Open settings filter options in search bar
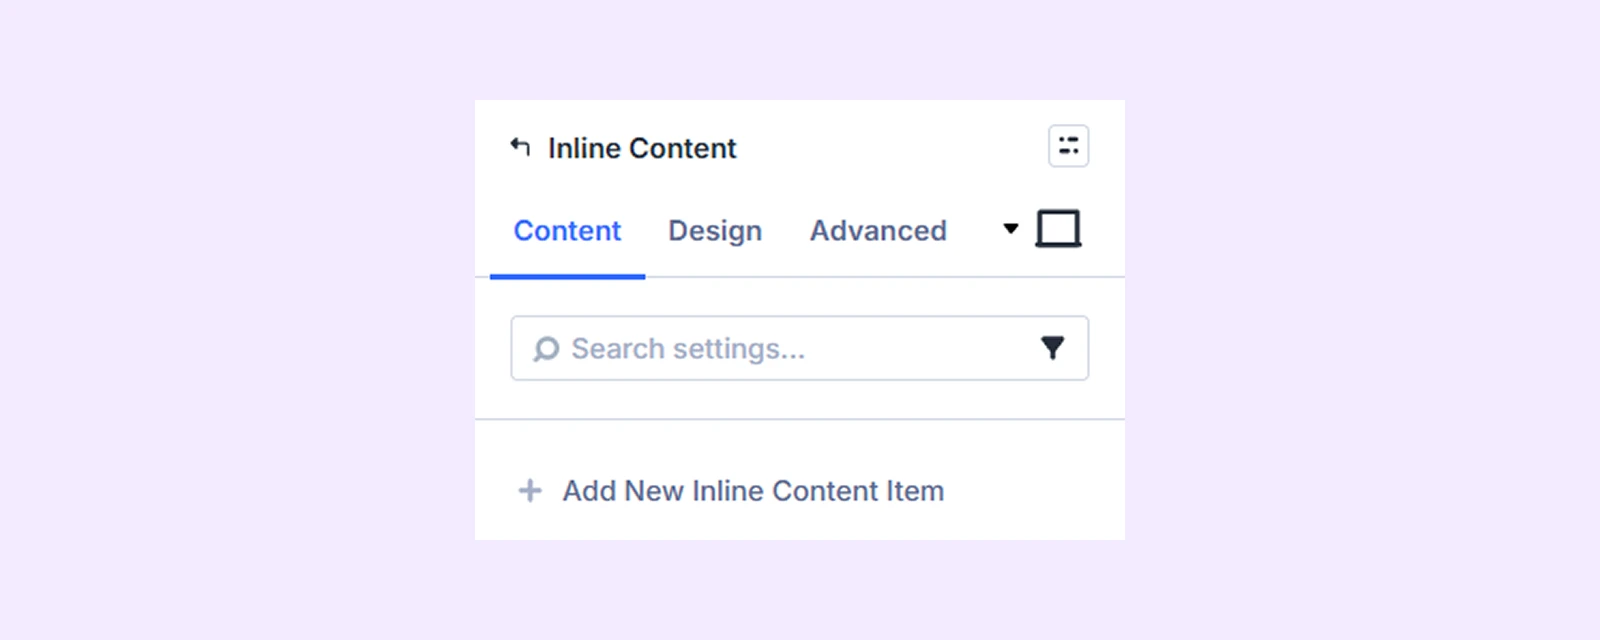Screen dimensions: 1600x640 (1052, 348)
